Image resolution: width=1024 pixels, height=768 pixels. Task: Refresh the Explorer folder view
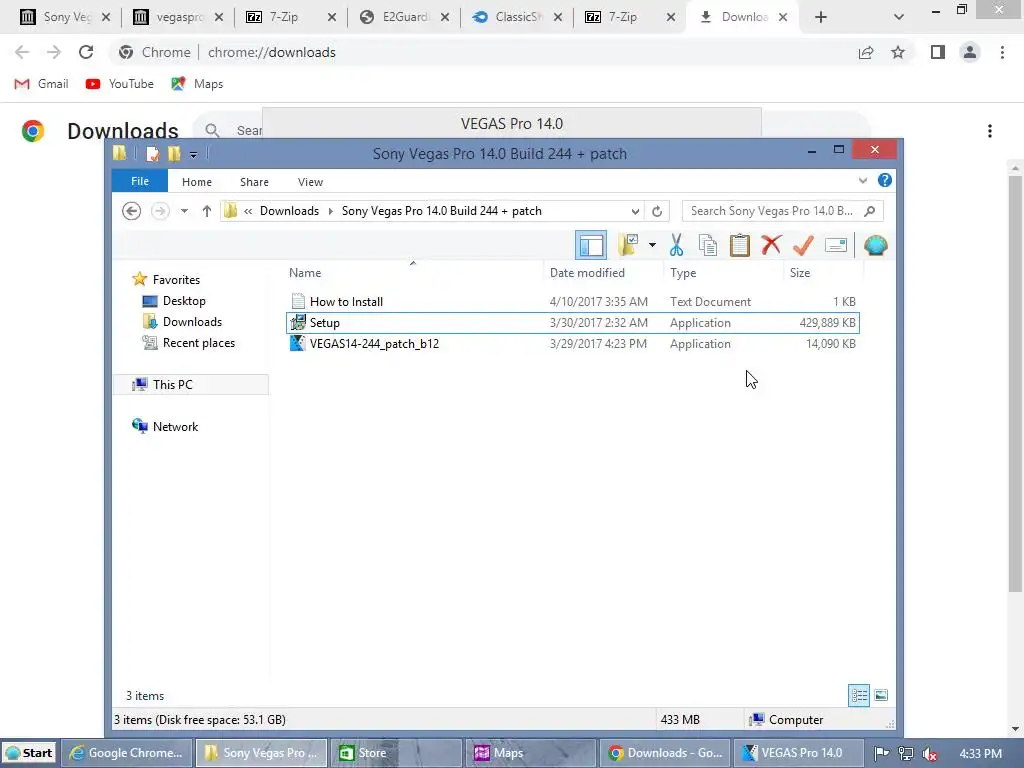657,212
